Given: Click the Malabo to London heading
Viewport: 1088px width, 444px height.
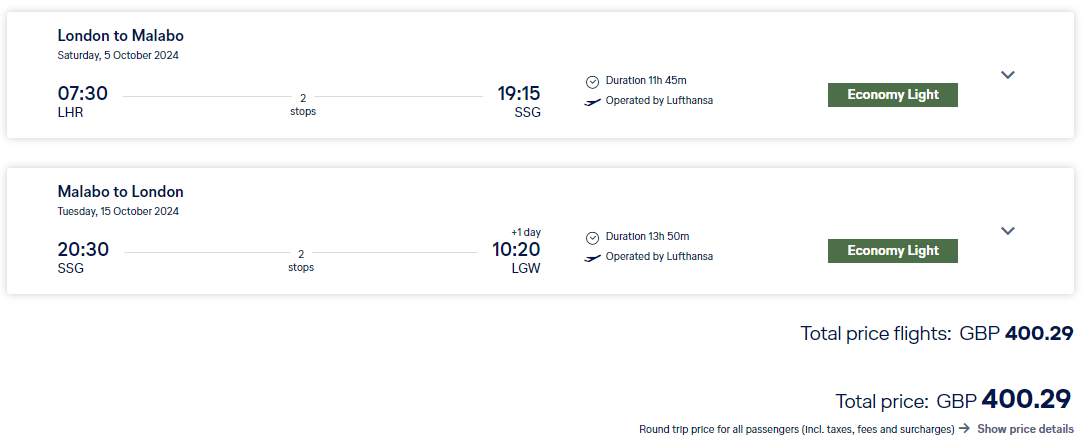Looking at the screenshot, I should (x=121, y=192).
